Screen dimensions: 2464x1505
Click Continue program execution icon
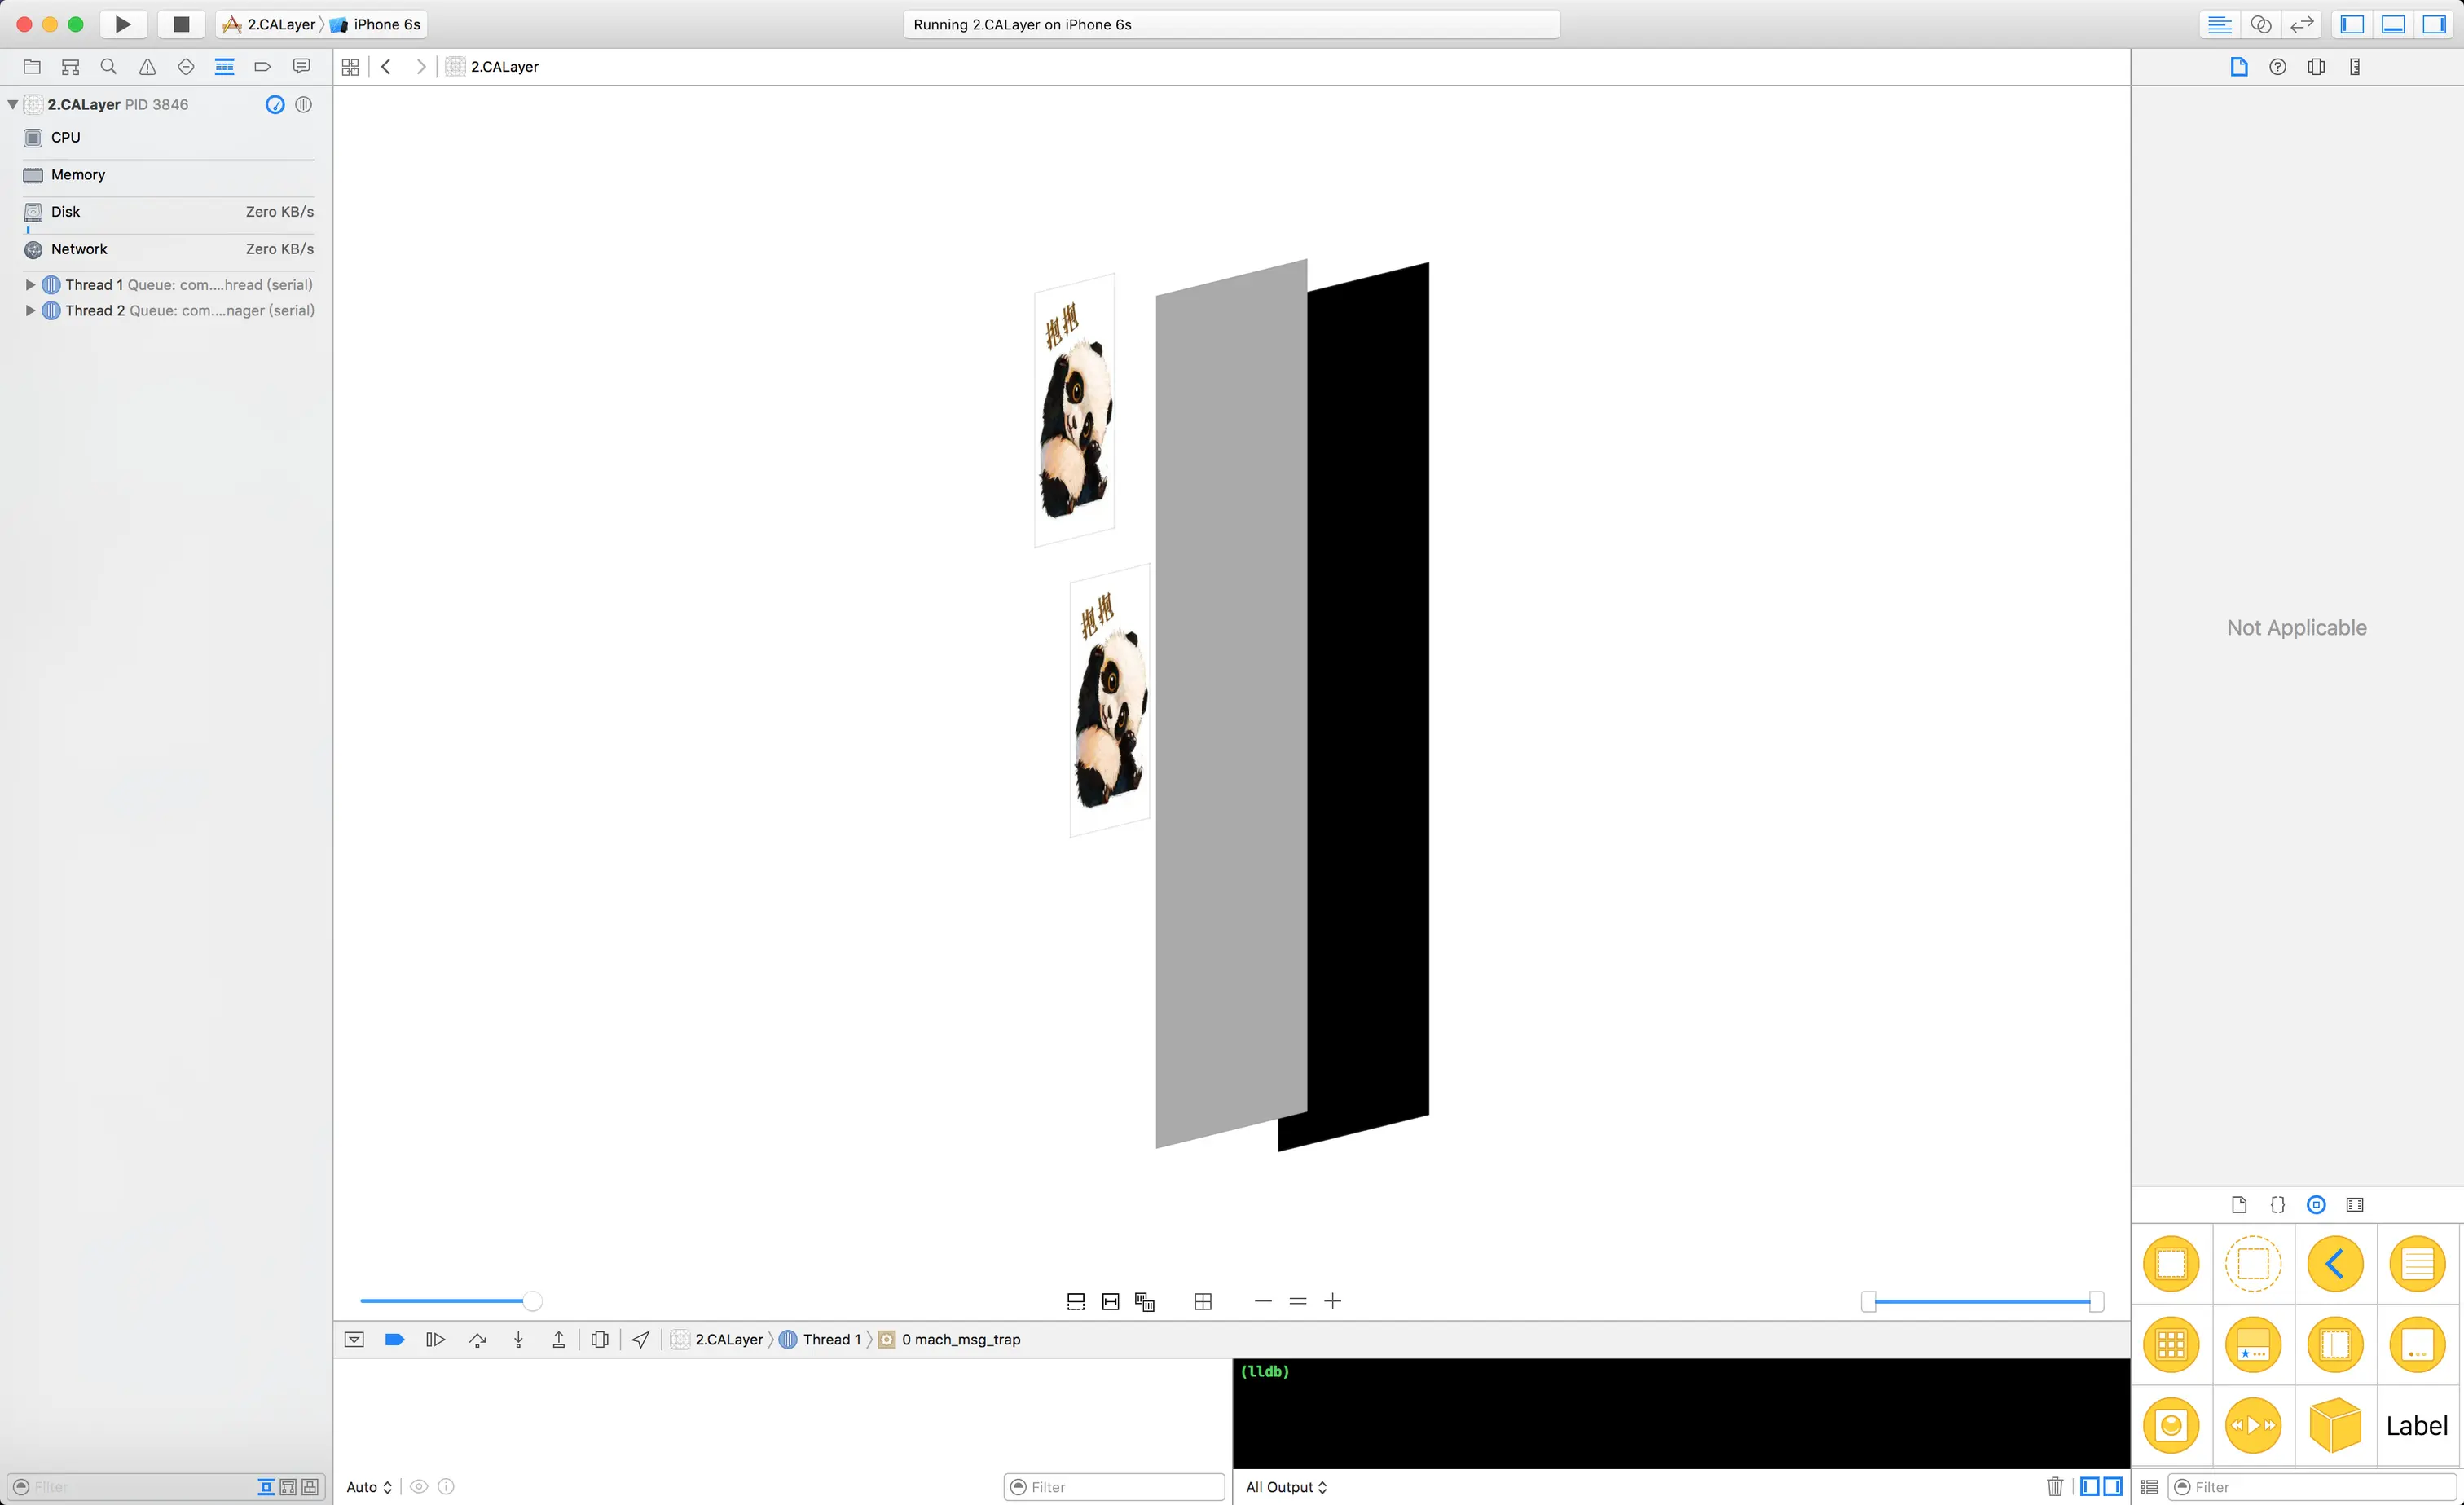pyautogui.click(x=435, y=1340)
